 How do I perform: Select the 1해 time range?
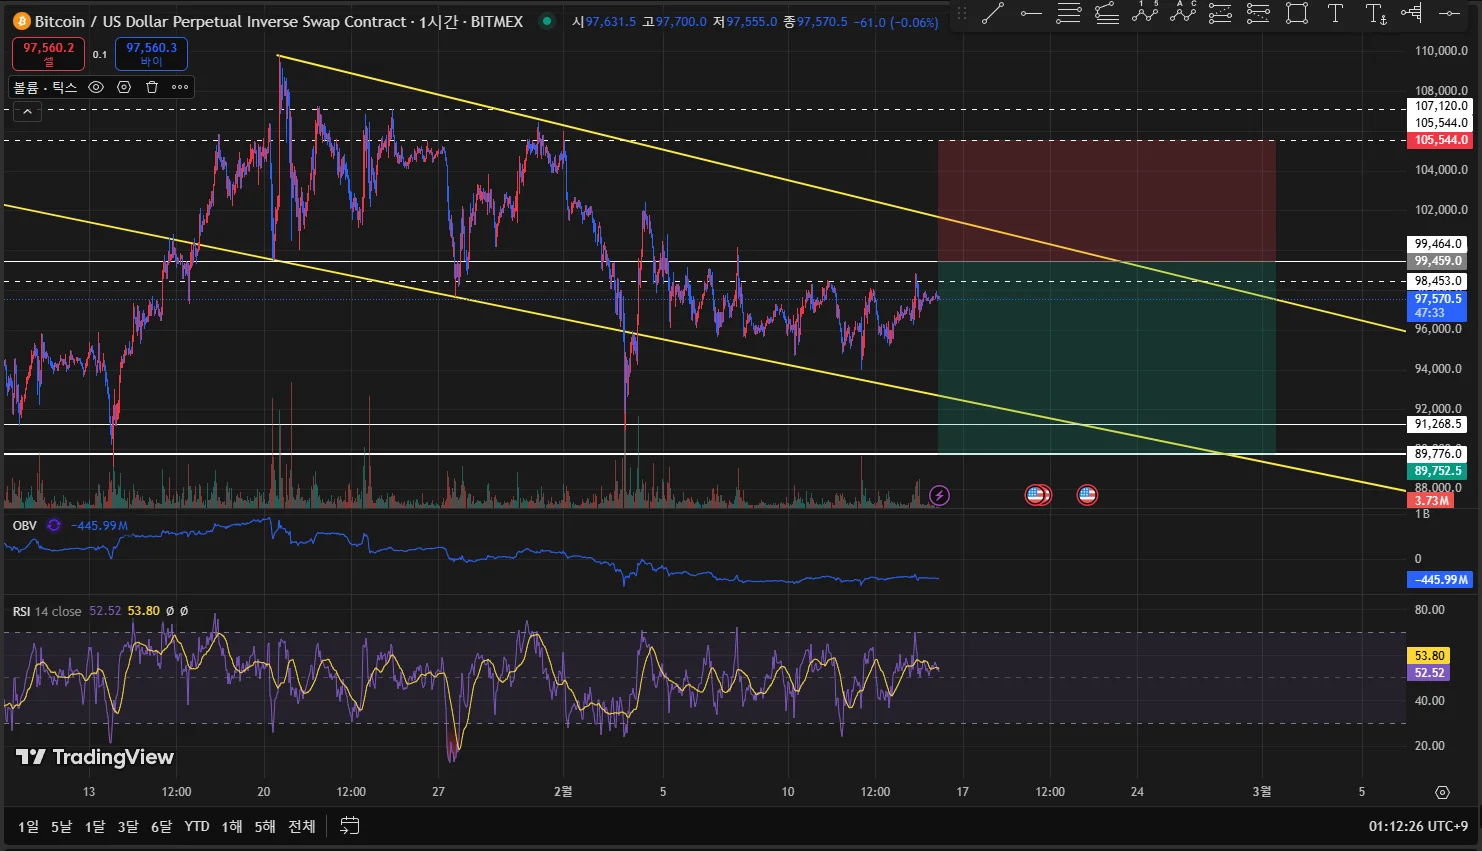pyautogui.click(x=232, y=826)
